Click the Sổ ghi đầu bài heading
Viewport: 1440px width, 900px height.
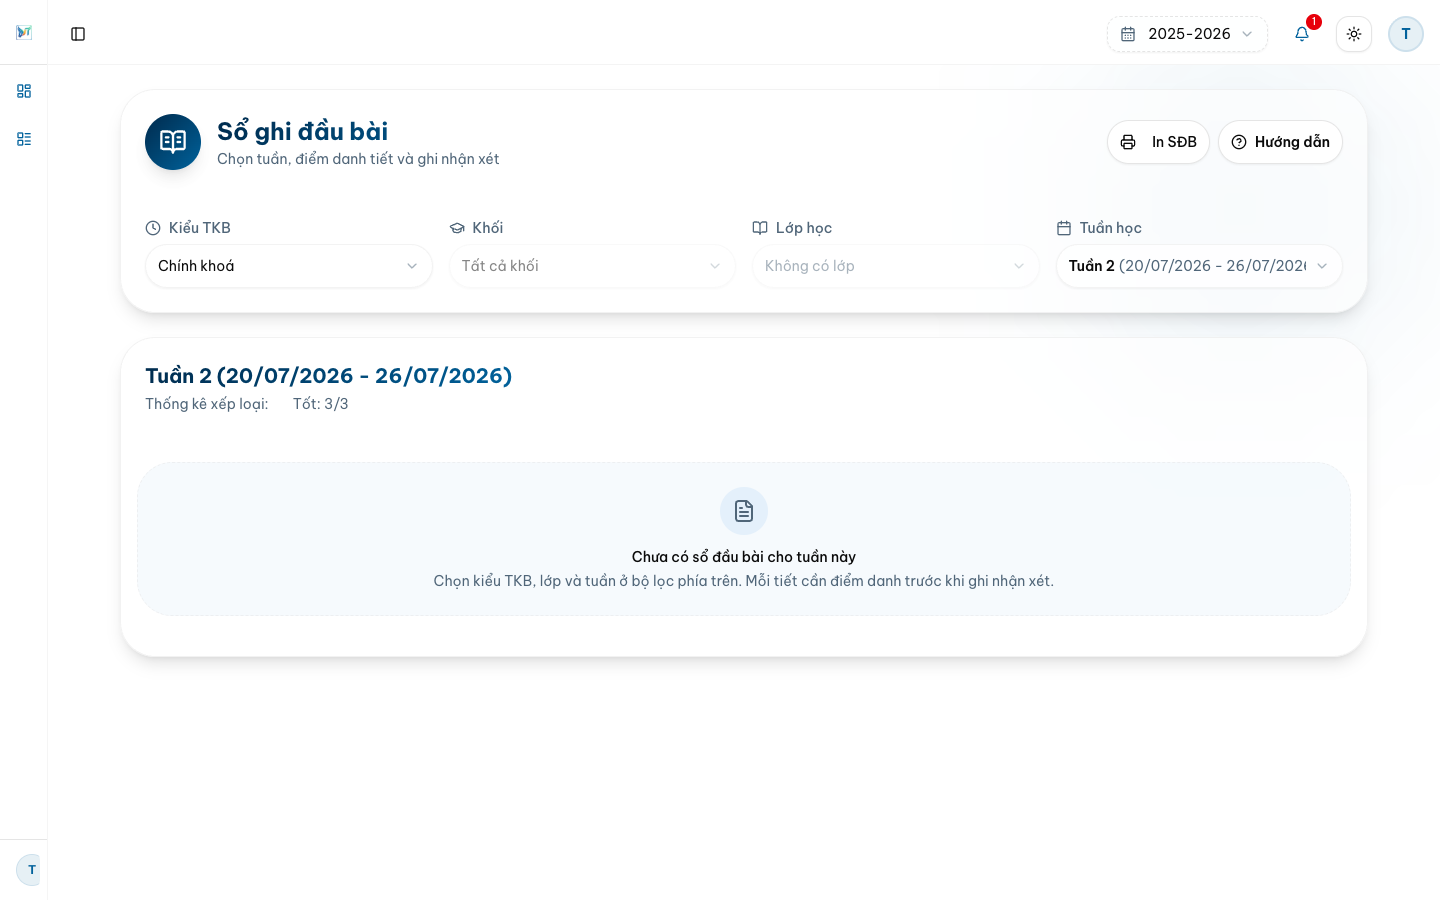point(302,131)
